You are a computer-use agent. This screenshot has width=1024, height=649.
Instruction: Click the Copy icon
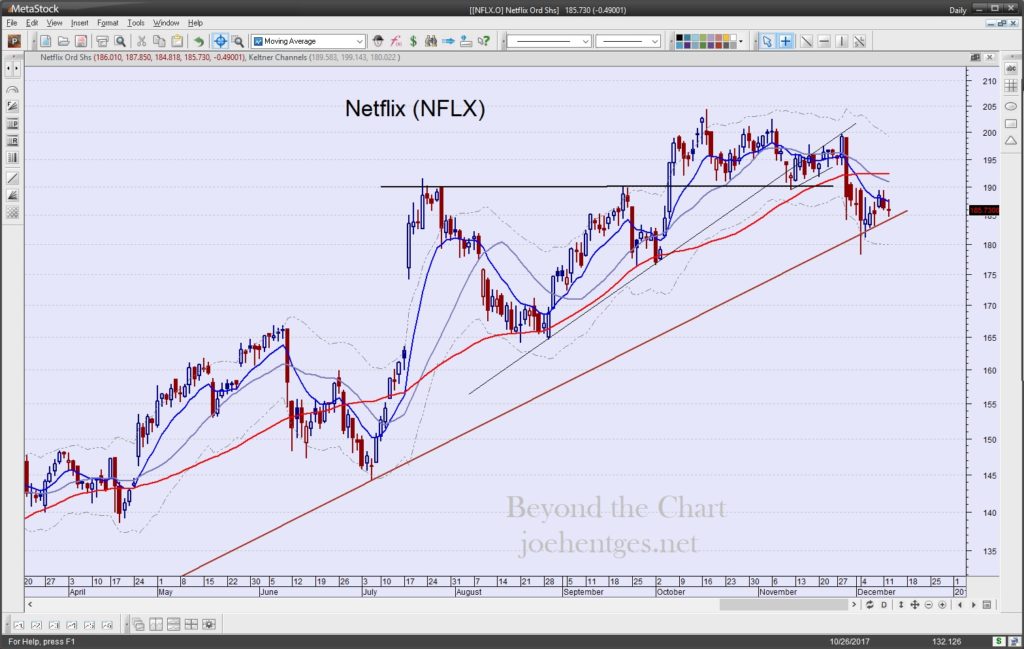159,41
